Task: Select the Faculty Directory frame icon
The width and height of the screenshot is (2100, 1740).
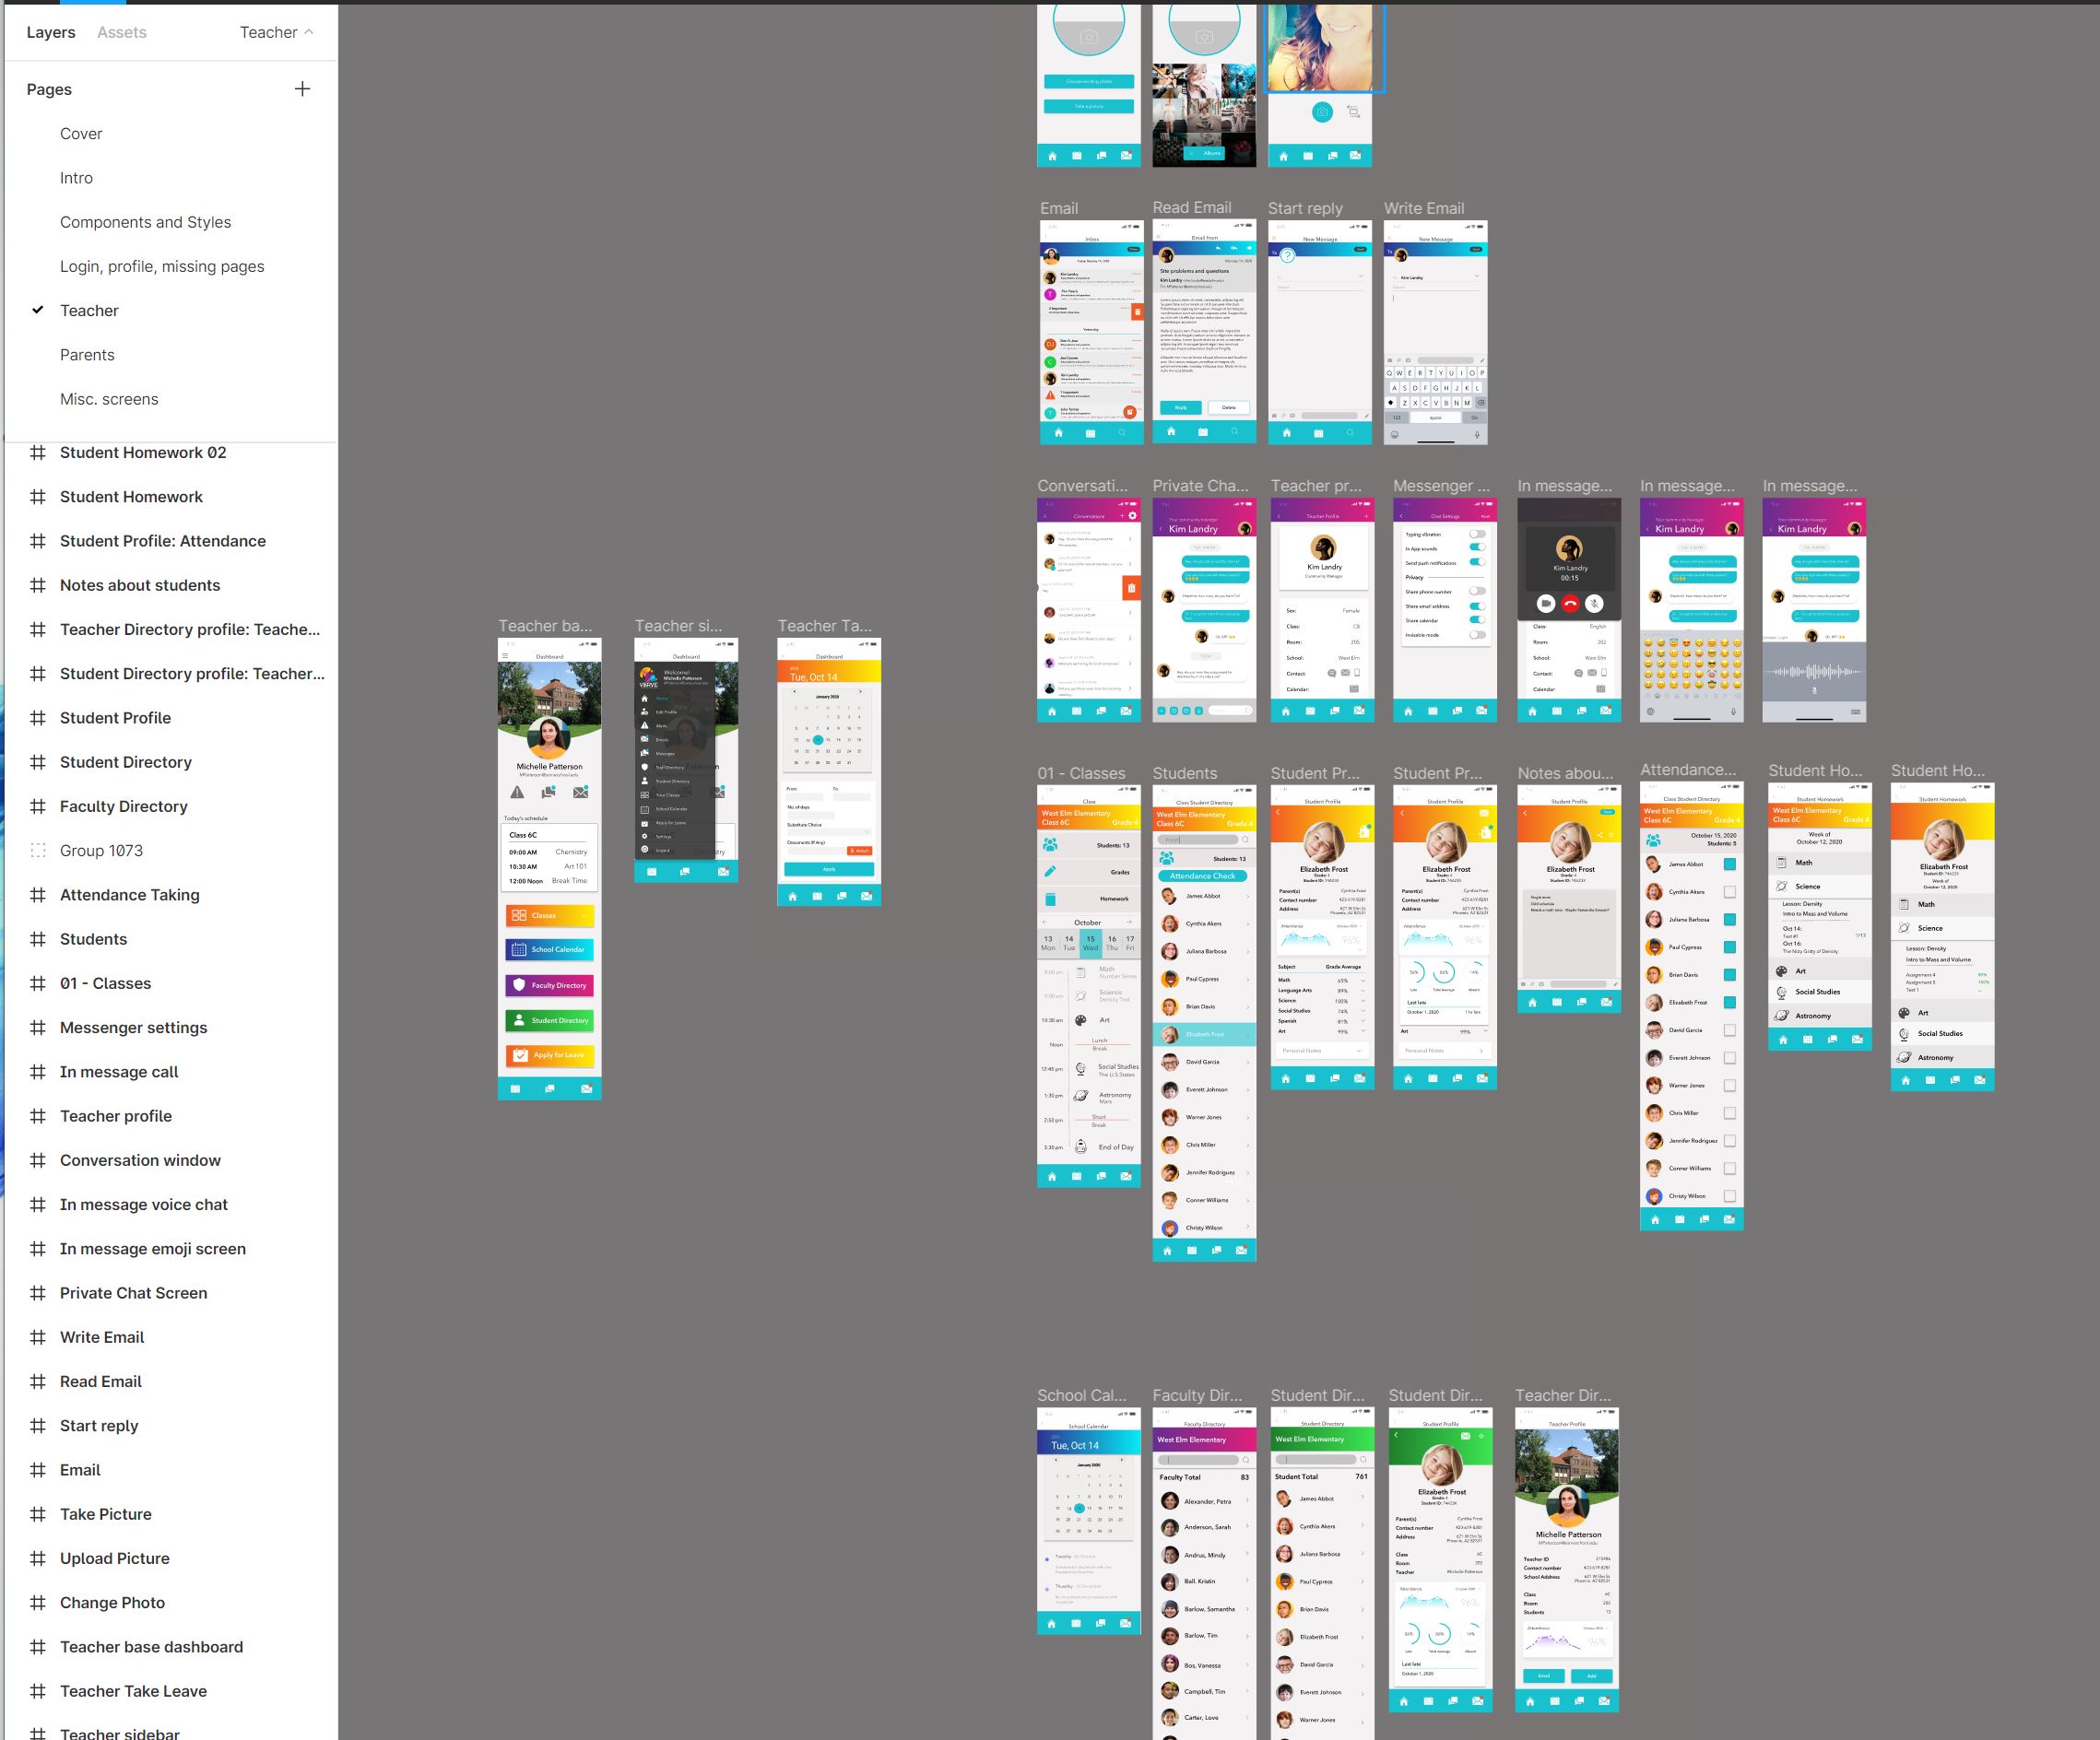Action: [x=39, y=805]
